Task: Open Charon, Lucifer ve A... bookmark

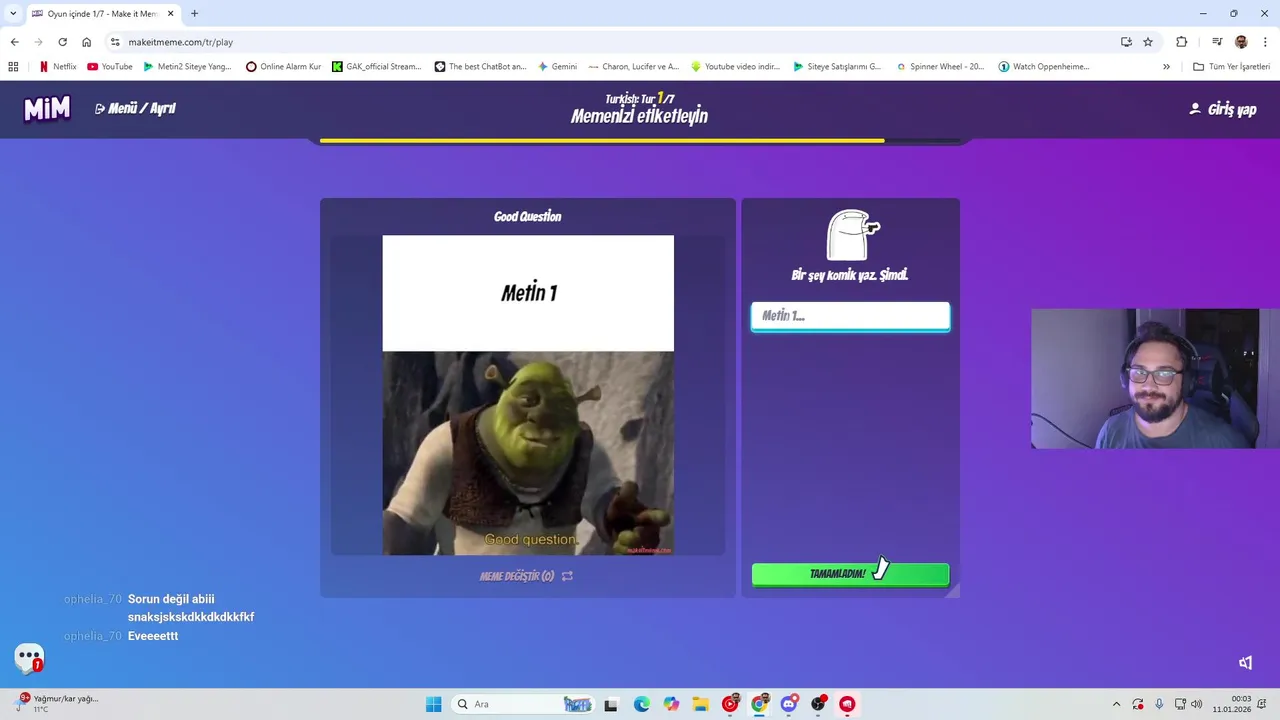Action: 634,67
